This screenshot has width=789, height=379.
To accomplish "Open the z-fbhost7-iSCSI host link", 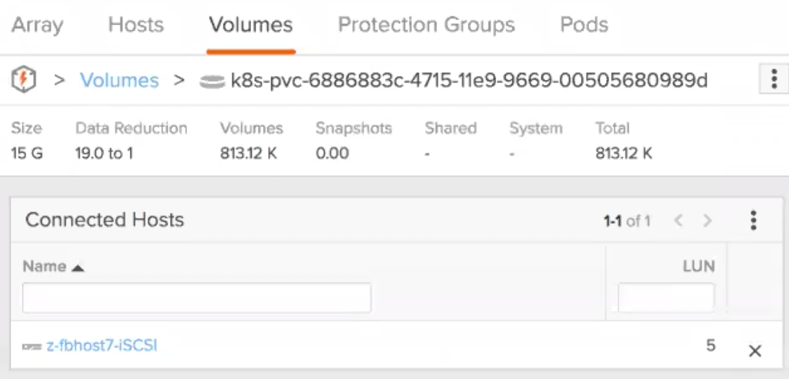I will point(102,346).
